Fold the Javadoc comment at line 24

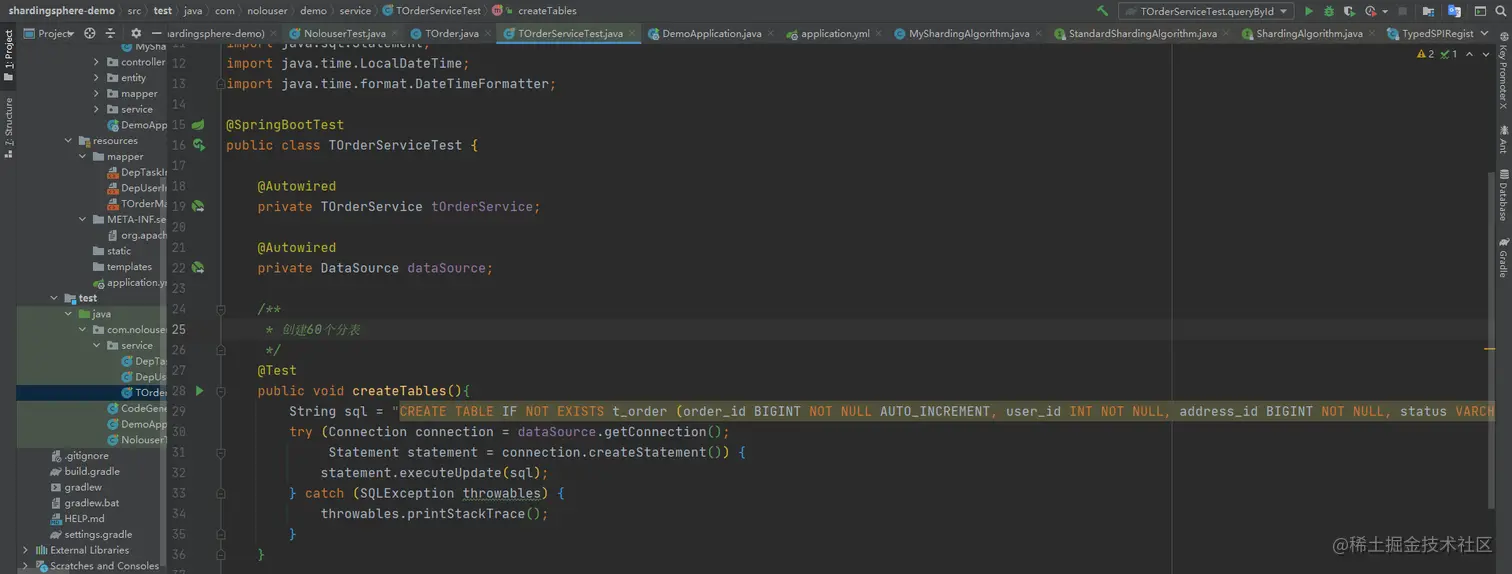tap(221, 309)
